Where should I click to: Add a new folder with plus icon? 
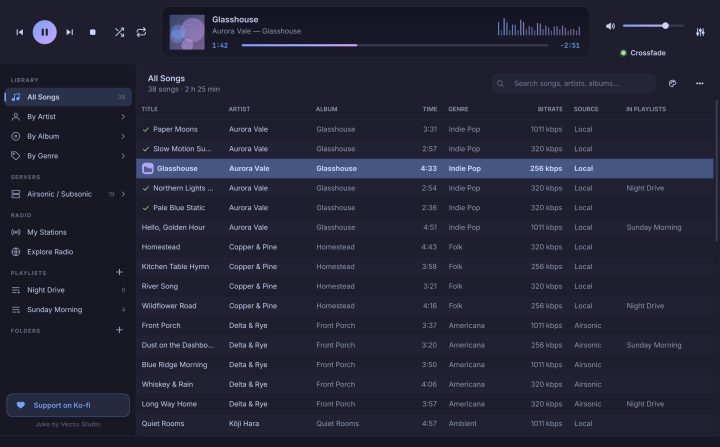[x=119, y=330]
